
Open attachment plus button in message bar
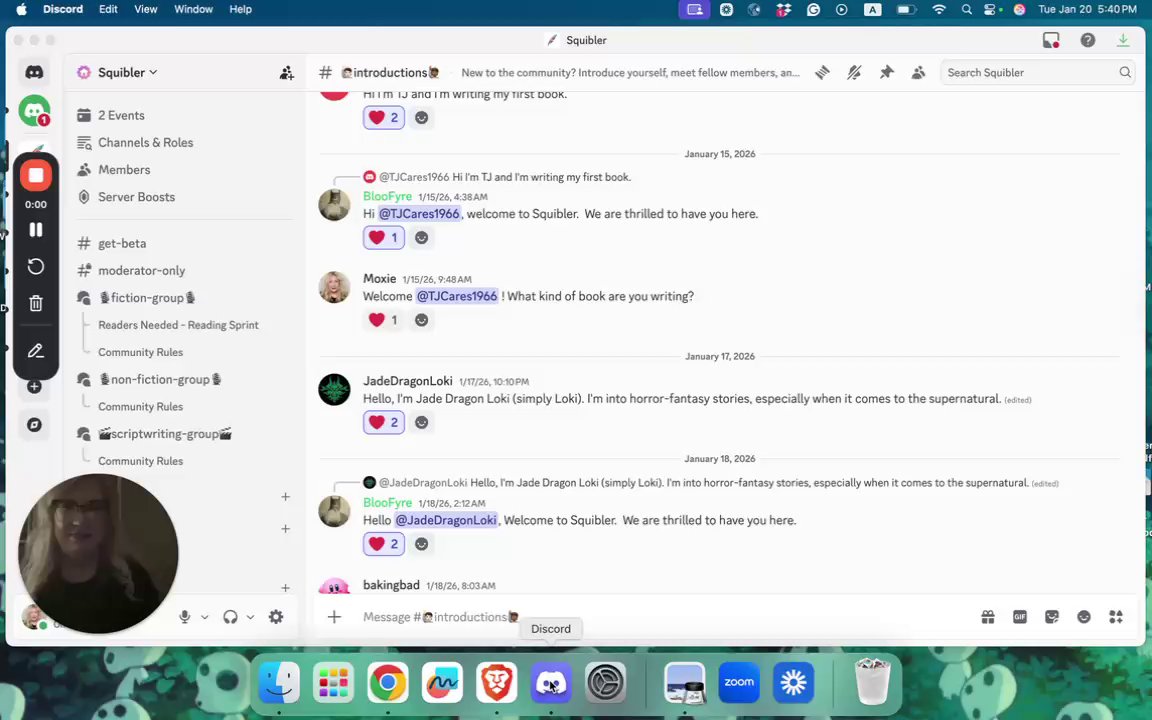tap(334, 617)
